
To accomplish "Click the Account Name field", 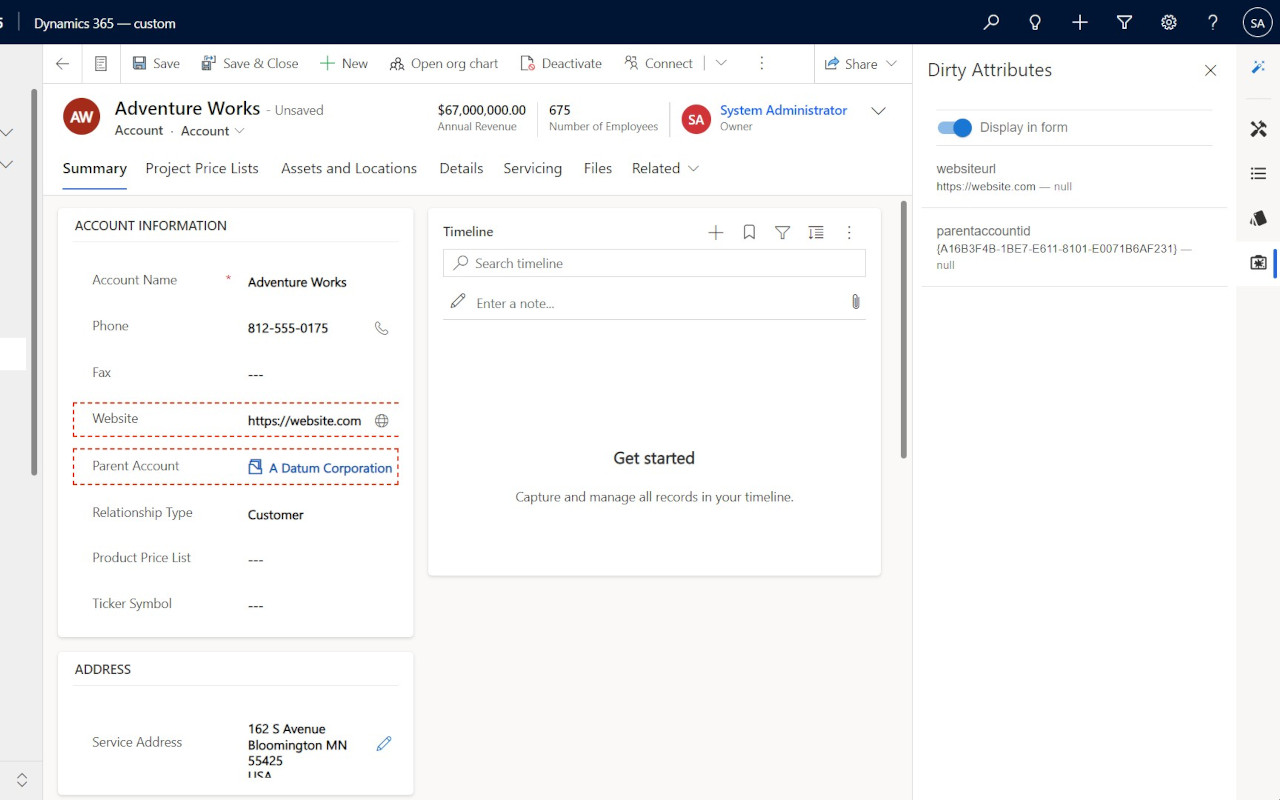I will (x=321, y=282).
